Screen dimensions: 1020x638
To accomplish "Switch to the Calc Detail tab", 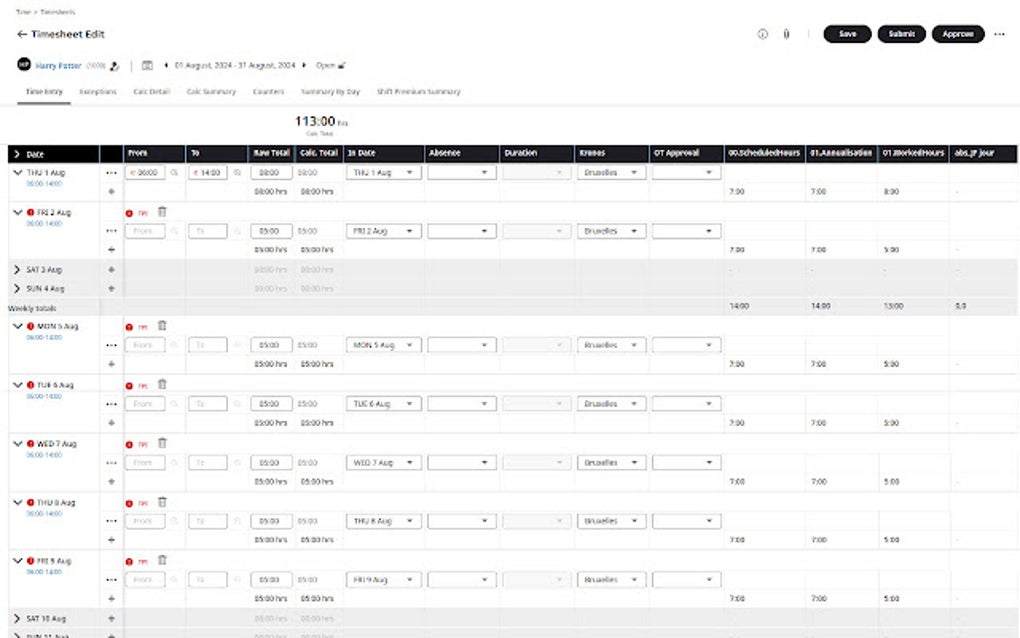I will [x=152, y=92].
